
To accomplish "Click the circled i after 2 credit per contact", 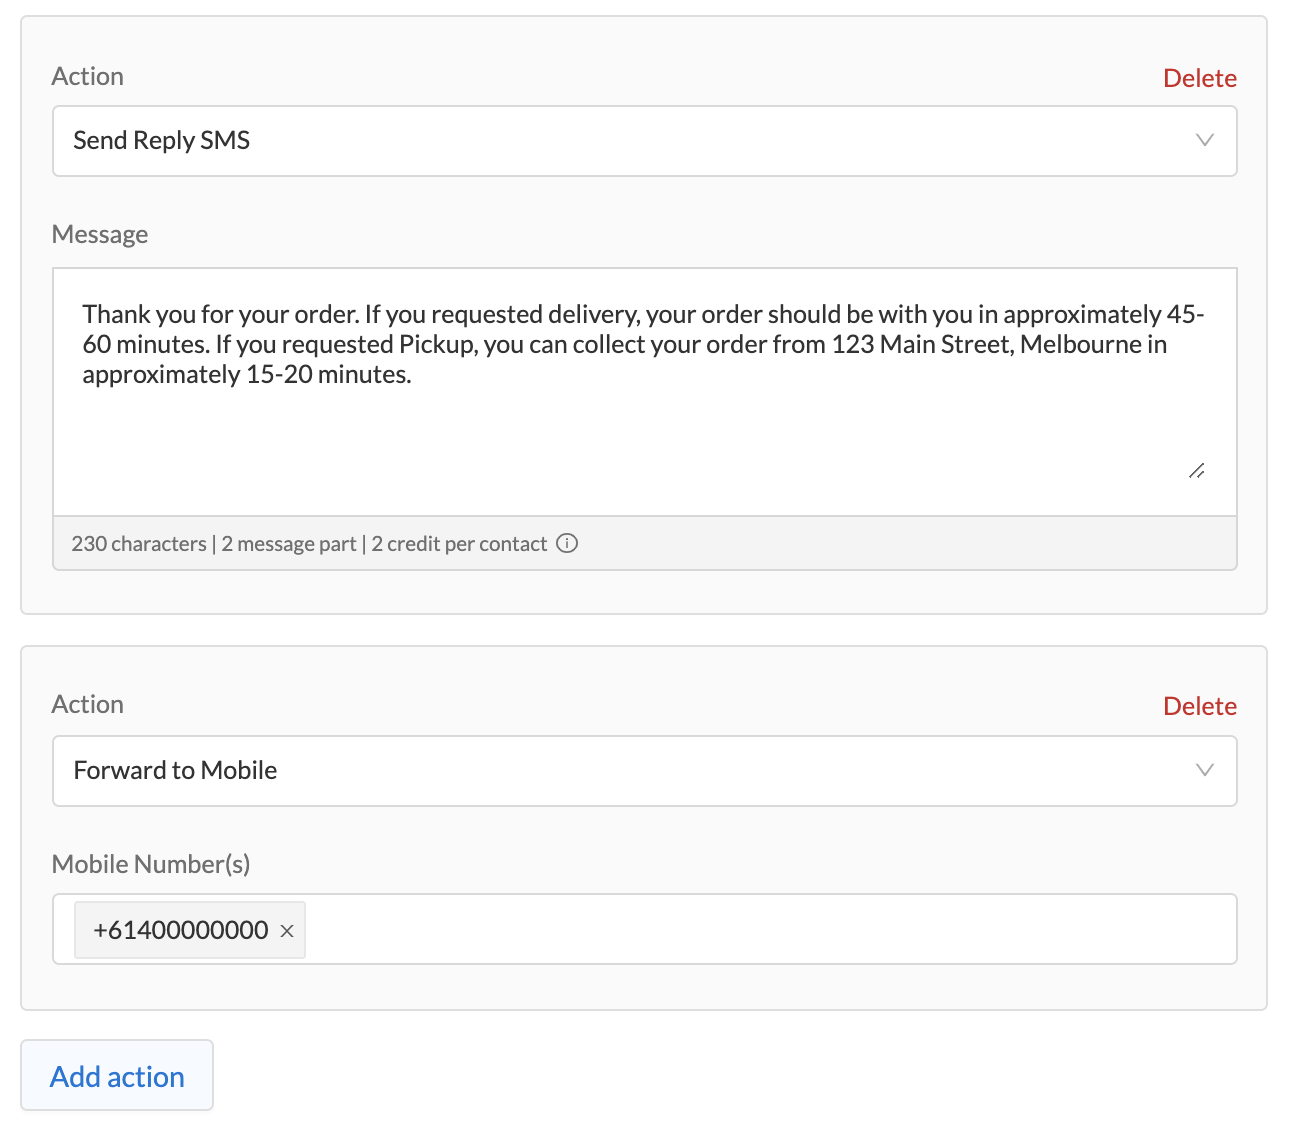I will [x=567, y=543].
